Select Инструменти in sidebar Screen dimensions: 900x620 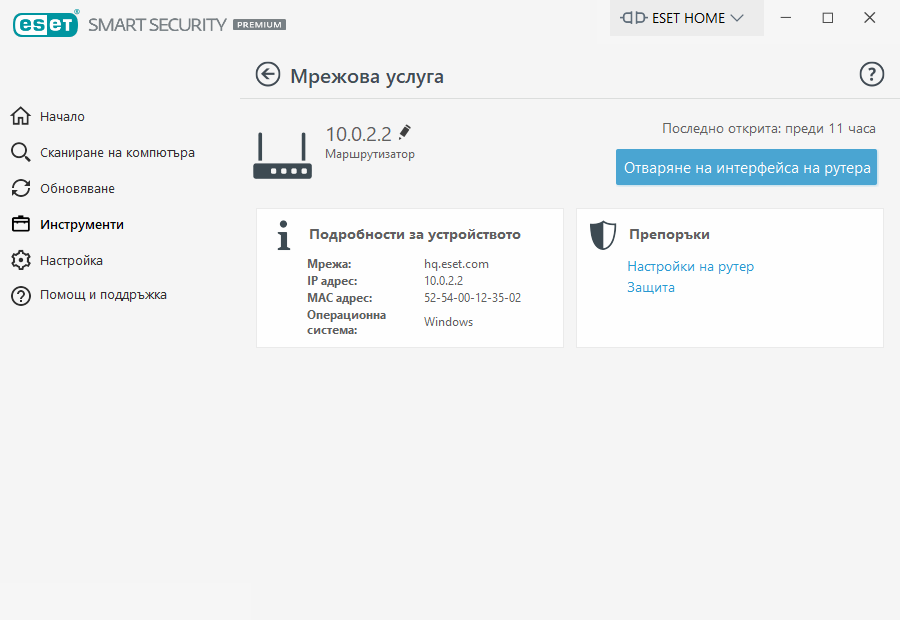tap(82, 224)
